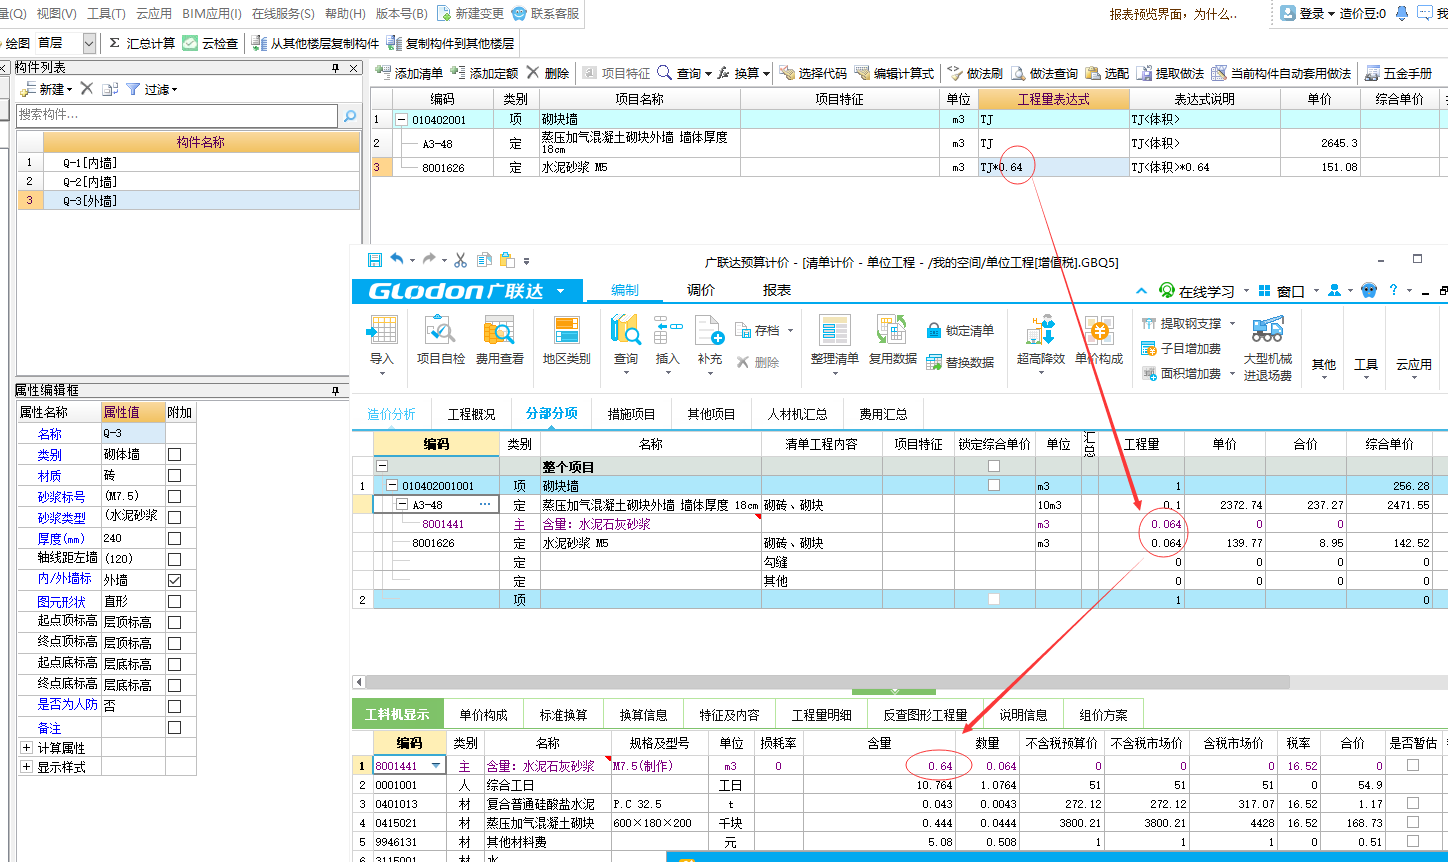Uncheck 附加 checkbox for 内/外墙标
The width and height of the screenshot is (1448, 862).
[175, 580]
